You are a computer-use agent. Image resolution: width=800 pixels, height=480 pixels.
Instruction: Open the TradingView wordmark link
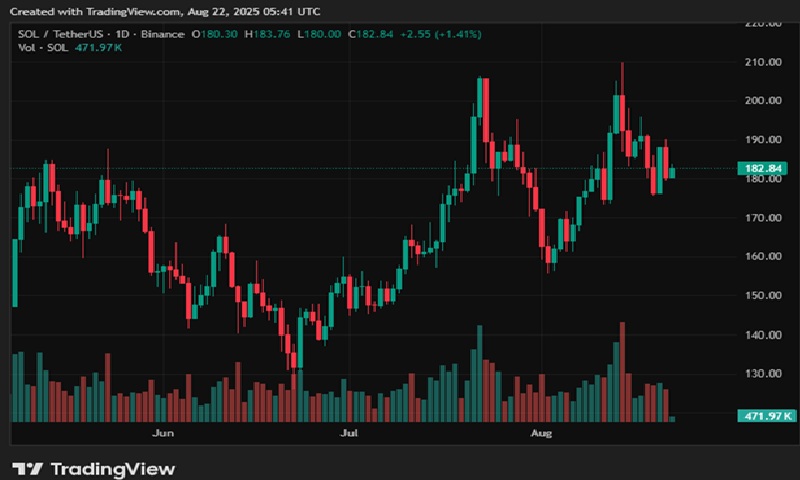(x=112, y=469)
